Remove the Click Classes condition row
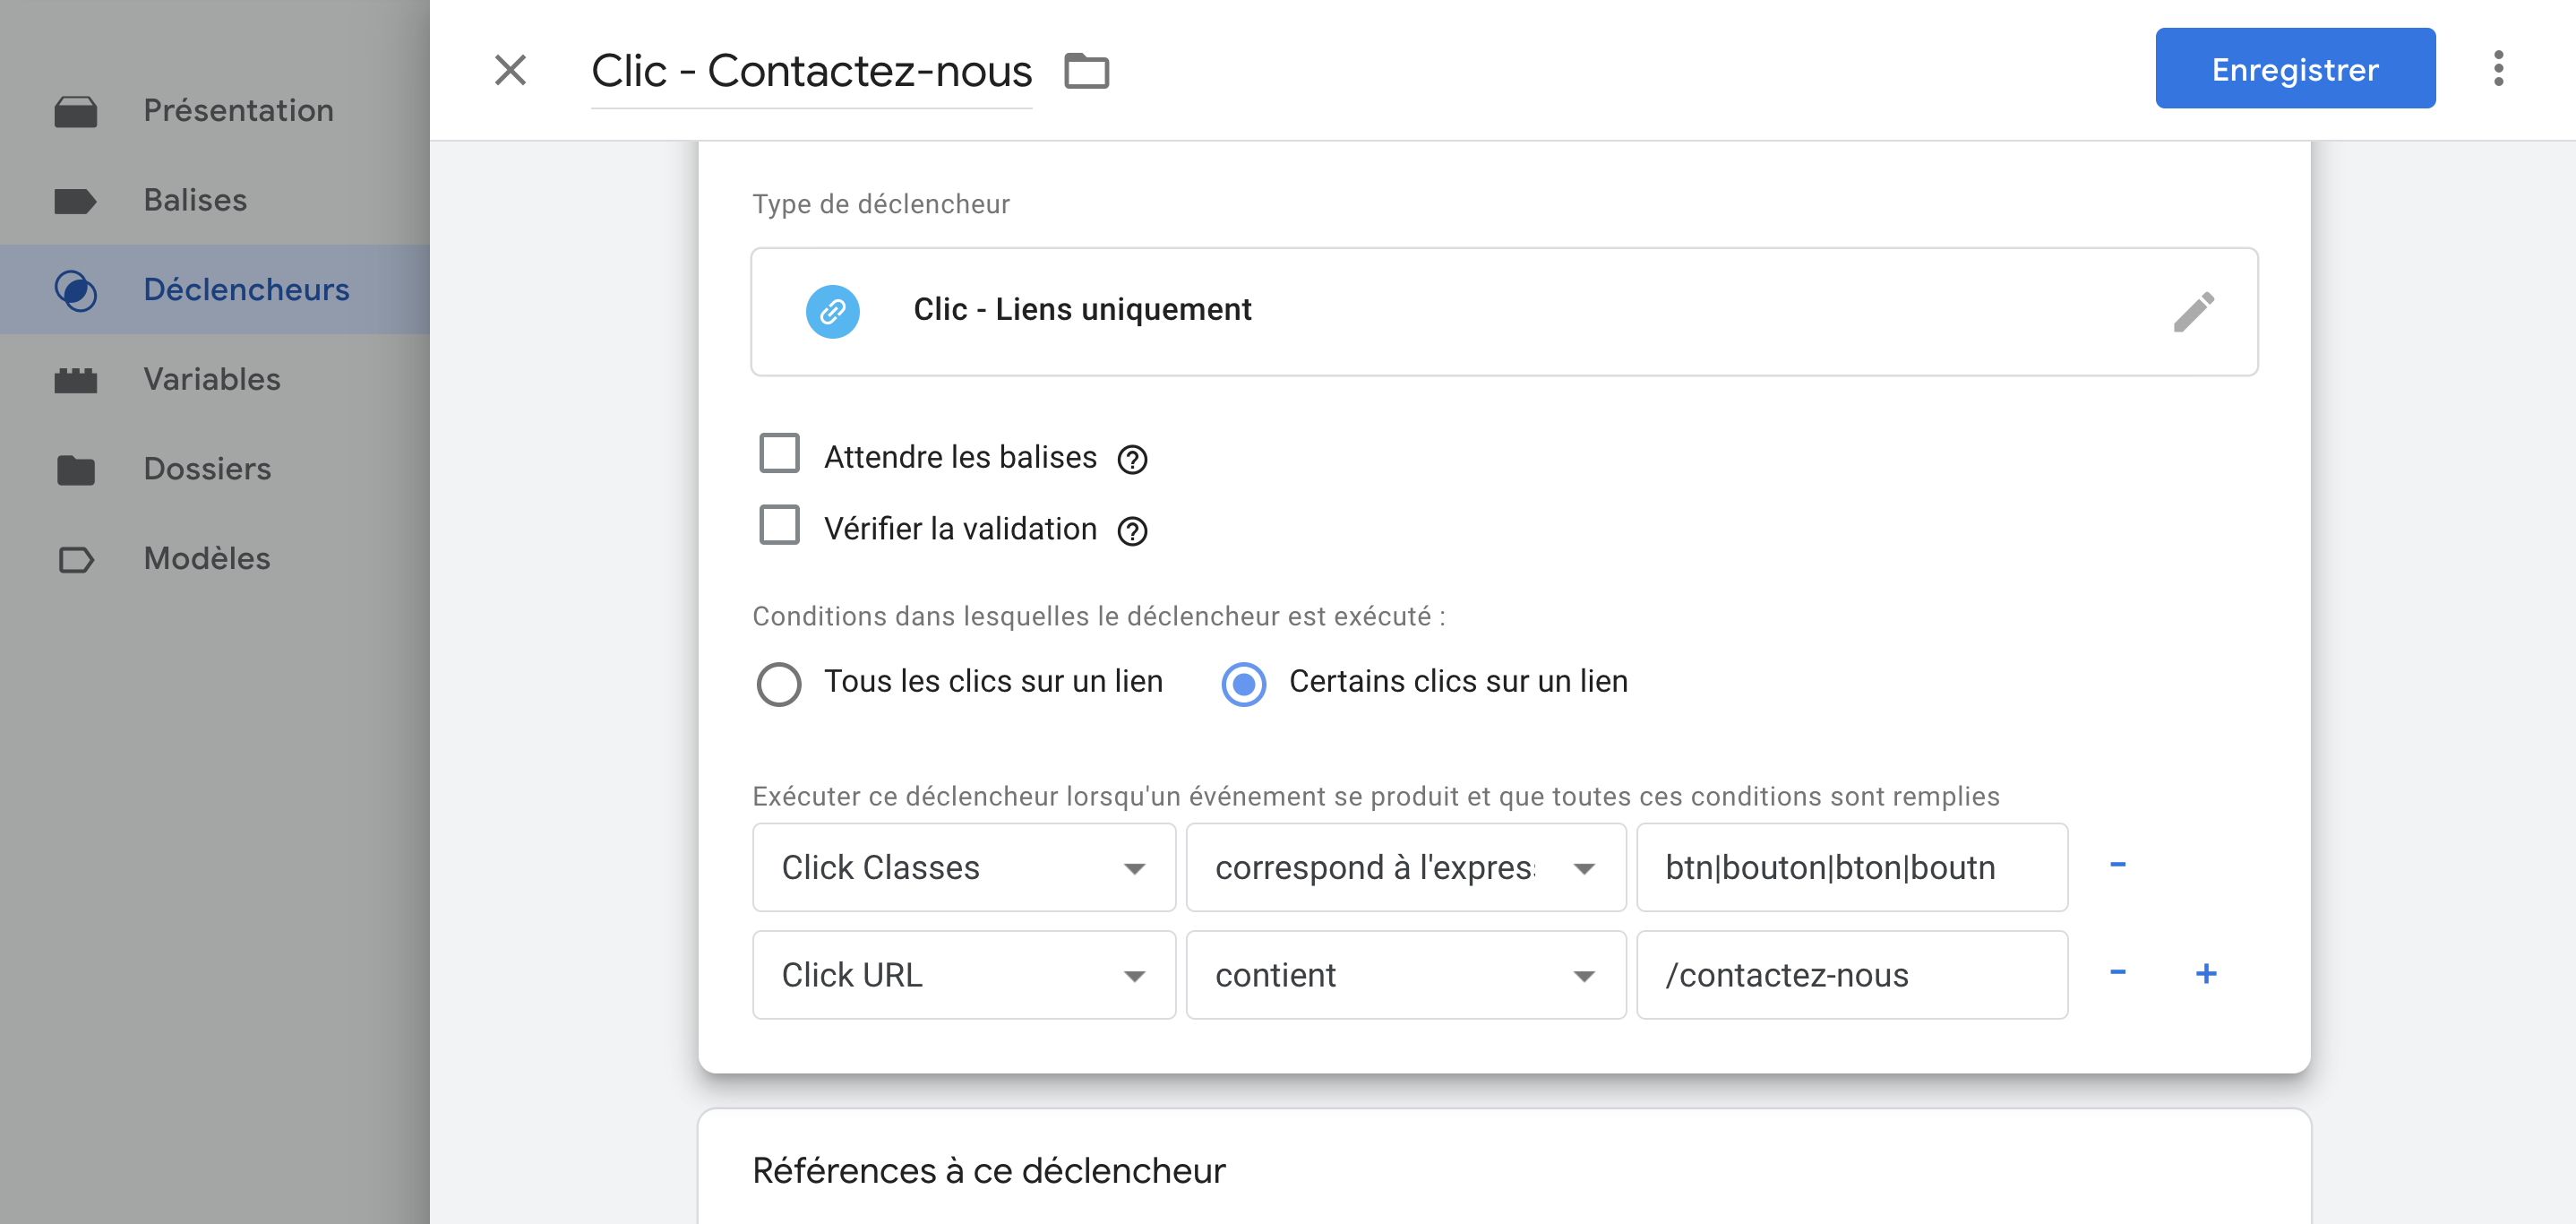Viewport: 2576px width, 1224px height. 2117,866
